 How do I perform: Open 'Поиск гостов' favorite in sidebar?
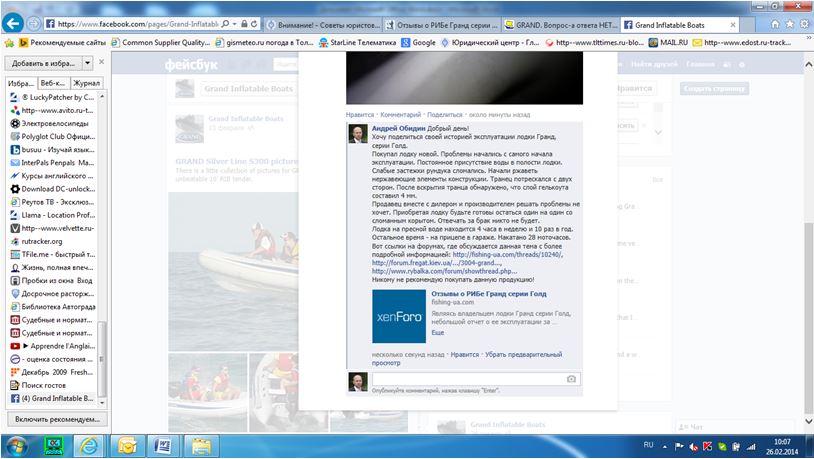[x=38, y=385]
